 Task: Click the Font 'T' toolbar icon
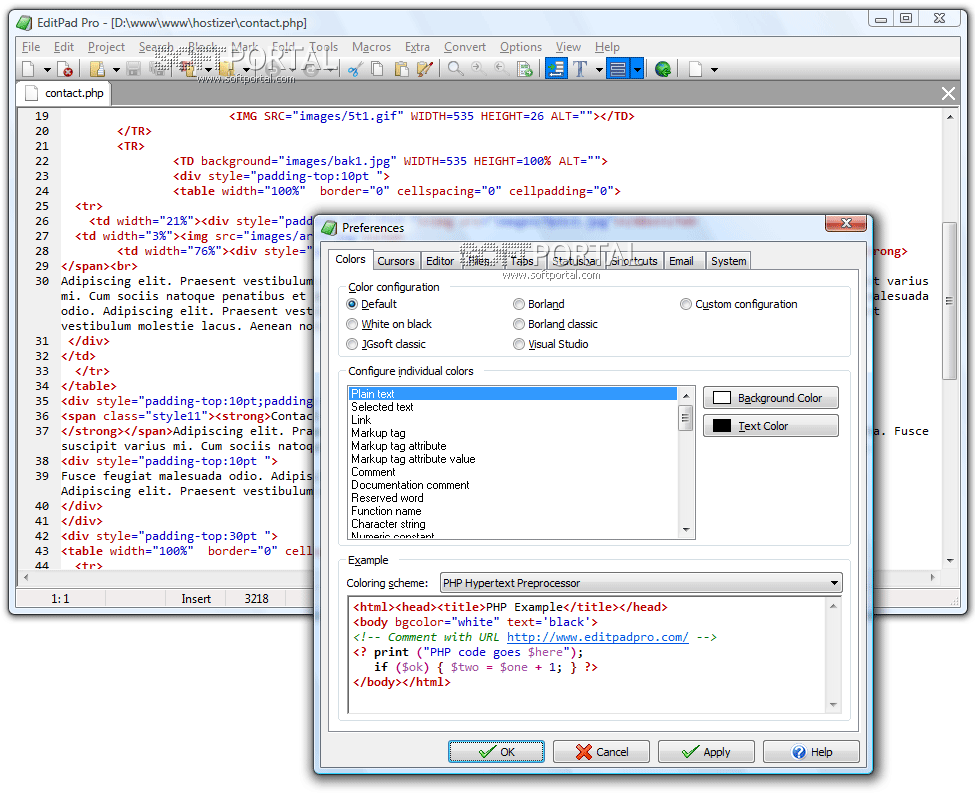(x=580, y=69)
